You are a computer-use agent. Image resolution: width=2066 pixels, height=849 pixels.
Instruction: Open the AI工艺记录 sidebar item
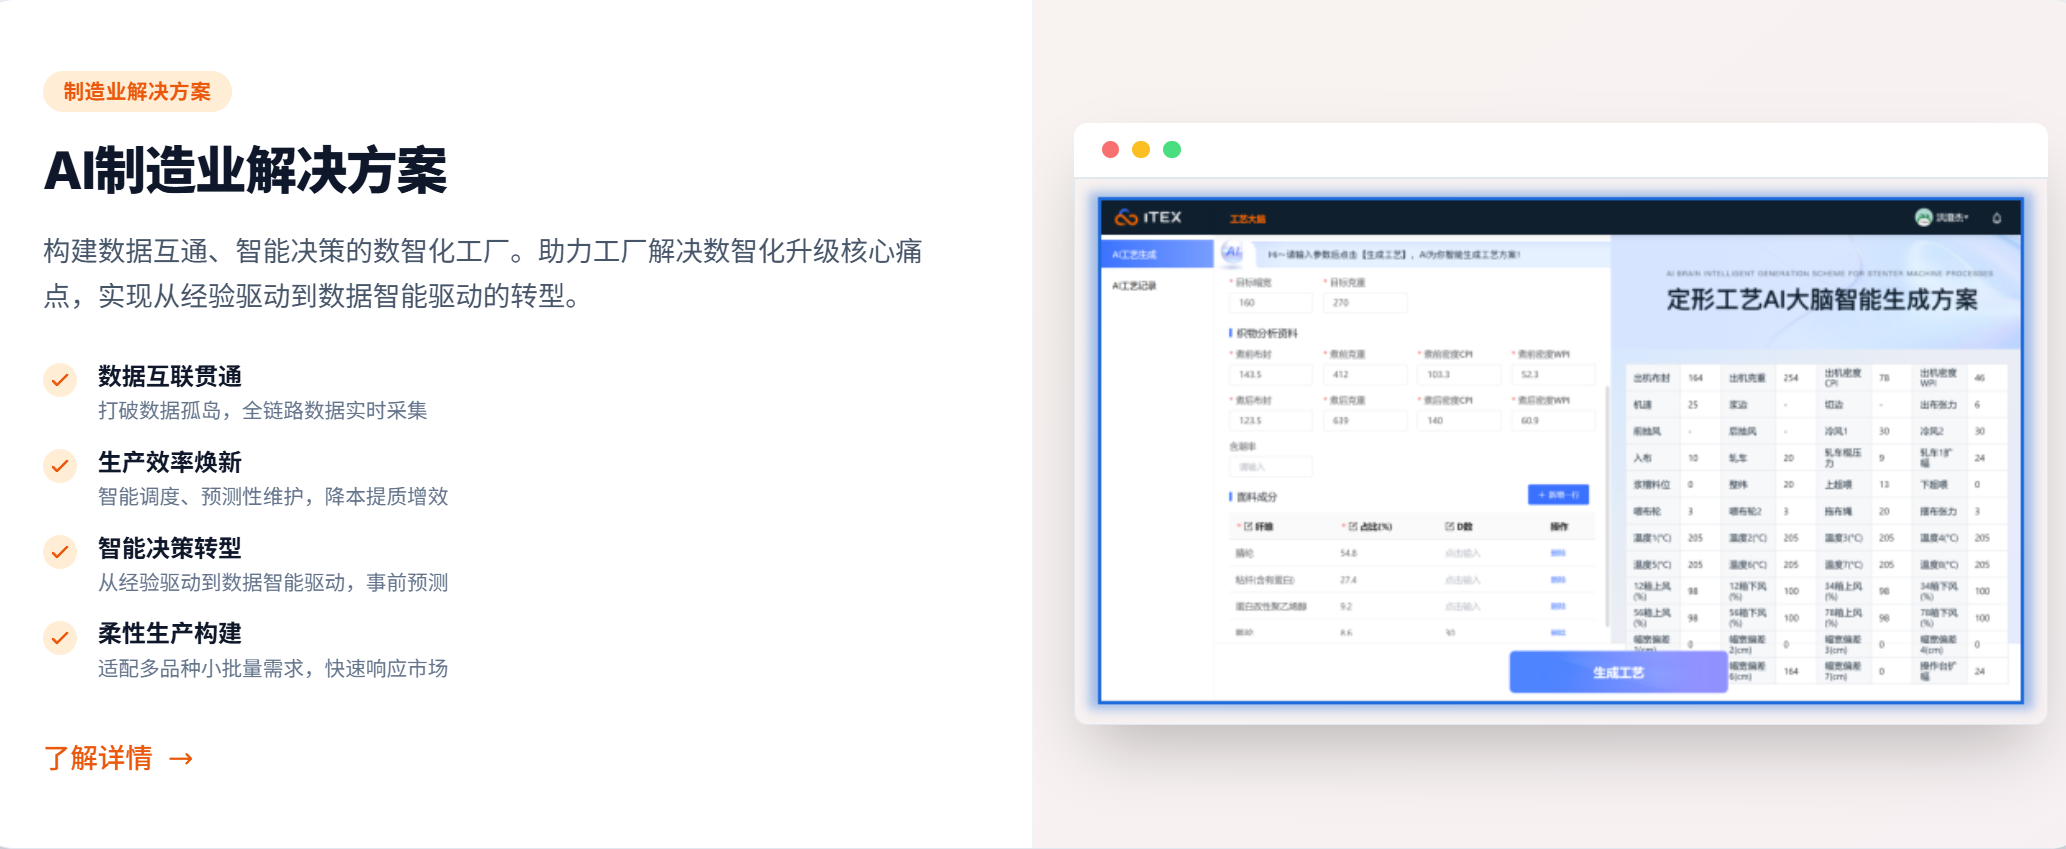click(1135, 286)
